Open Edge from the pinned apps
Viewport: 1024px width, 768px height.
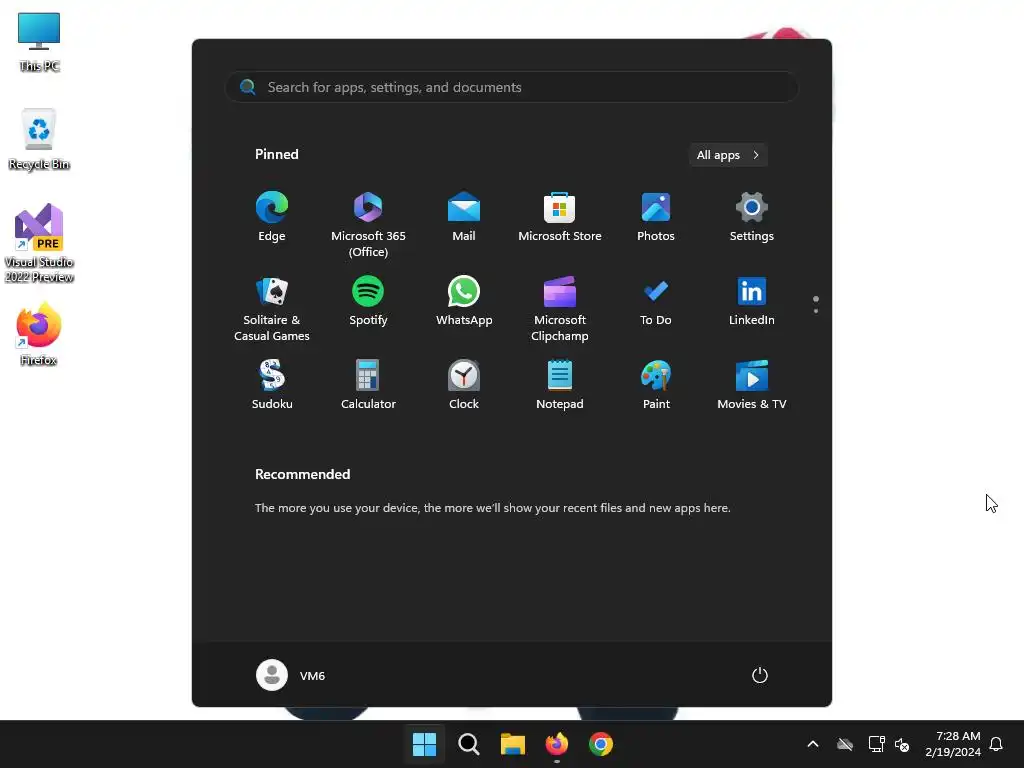[272, 217]
